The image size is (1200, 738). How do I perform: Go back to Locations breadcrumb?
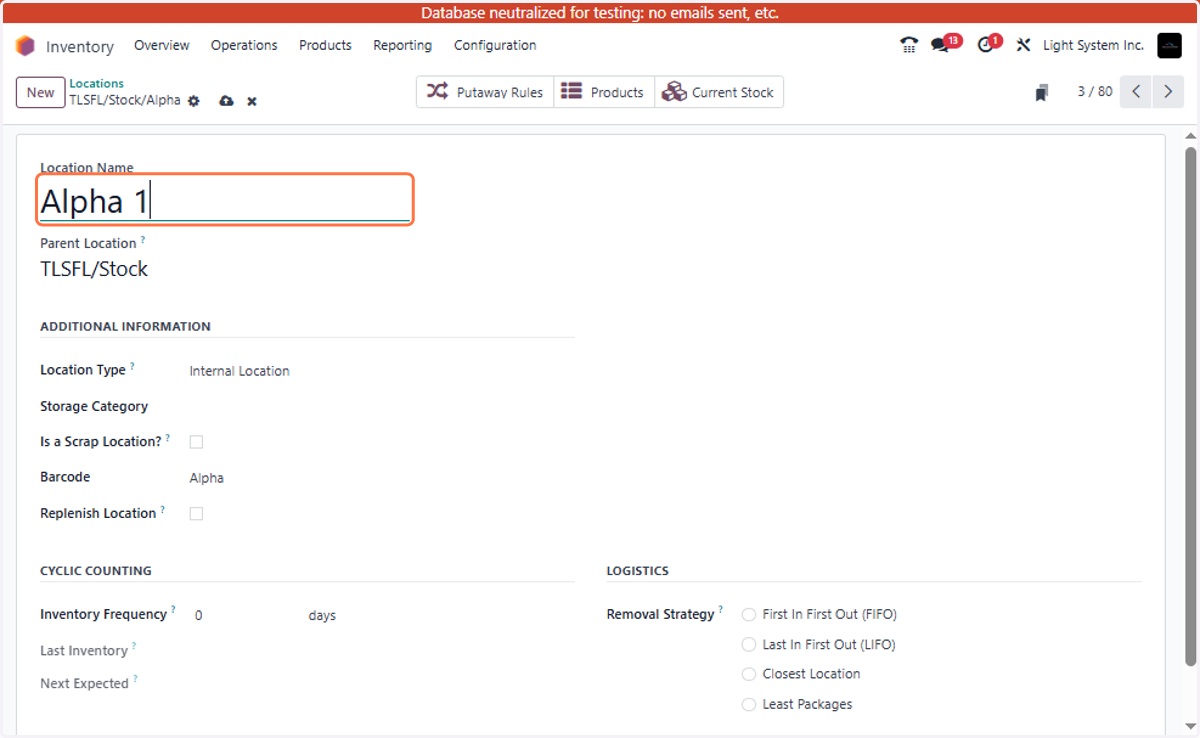[97, 83]
